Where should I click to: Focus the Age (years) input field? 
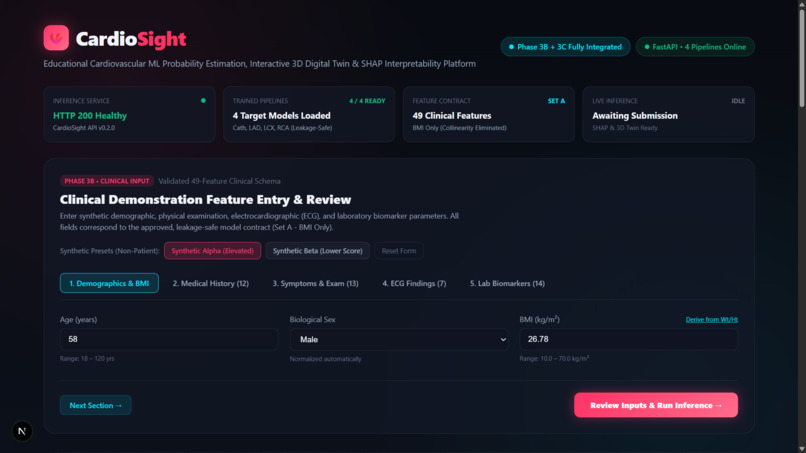click(x=169, y=339)
